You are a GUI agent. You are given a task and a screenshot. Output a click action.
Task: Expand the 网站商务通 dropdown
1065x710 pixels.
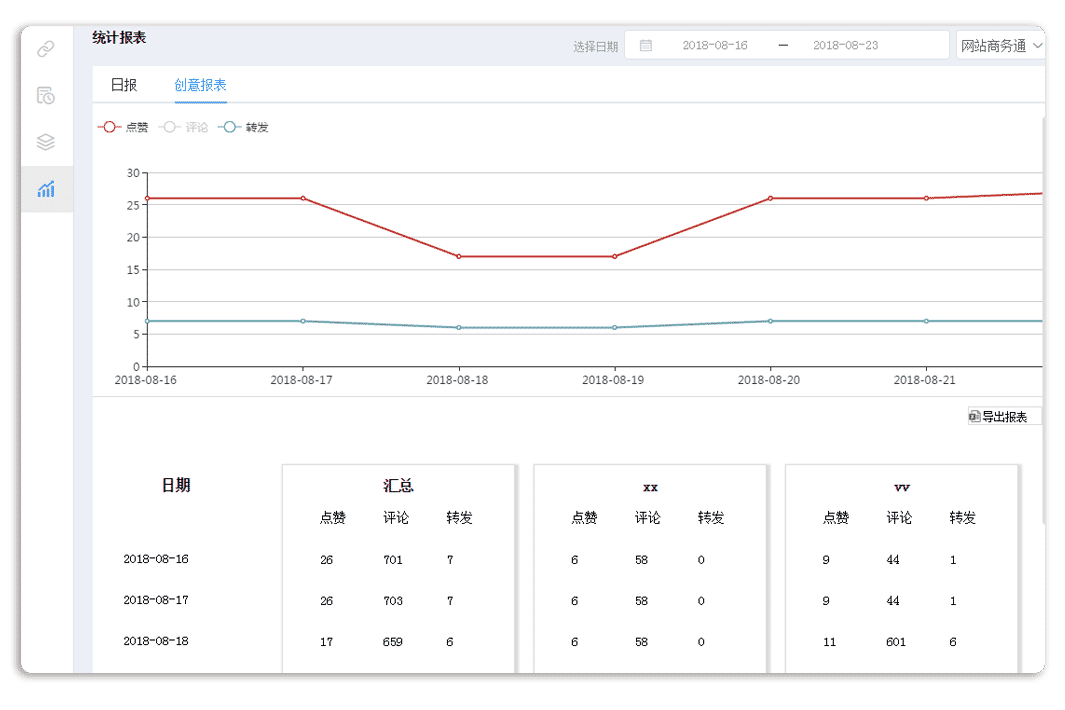pyautogui.click(x=1001, y=45)
